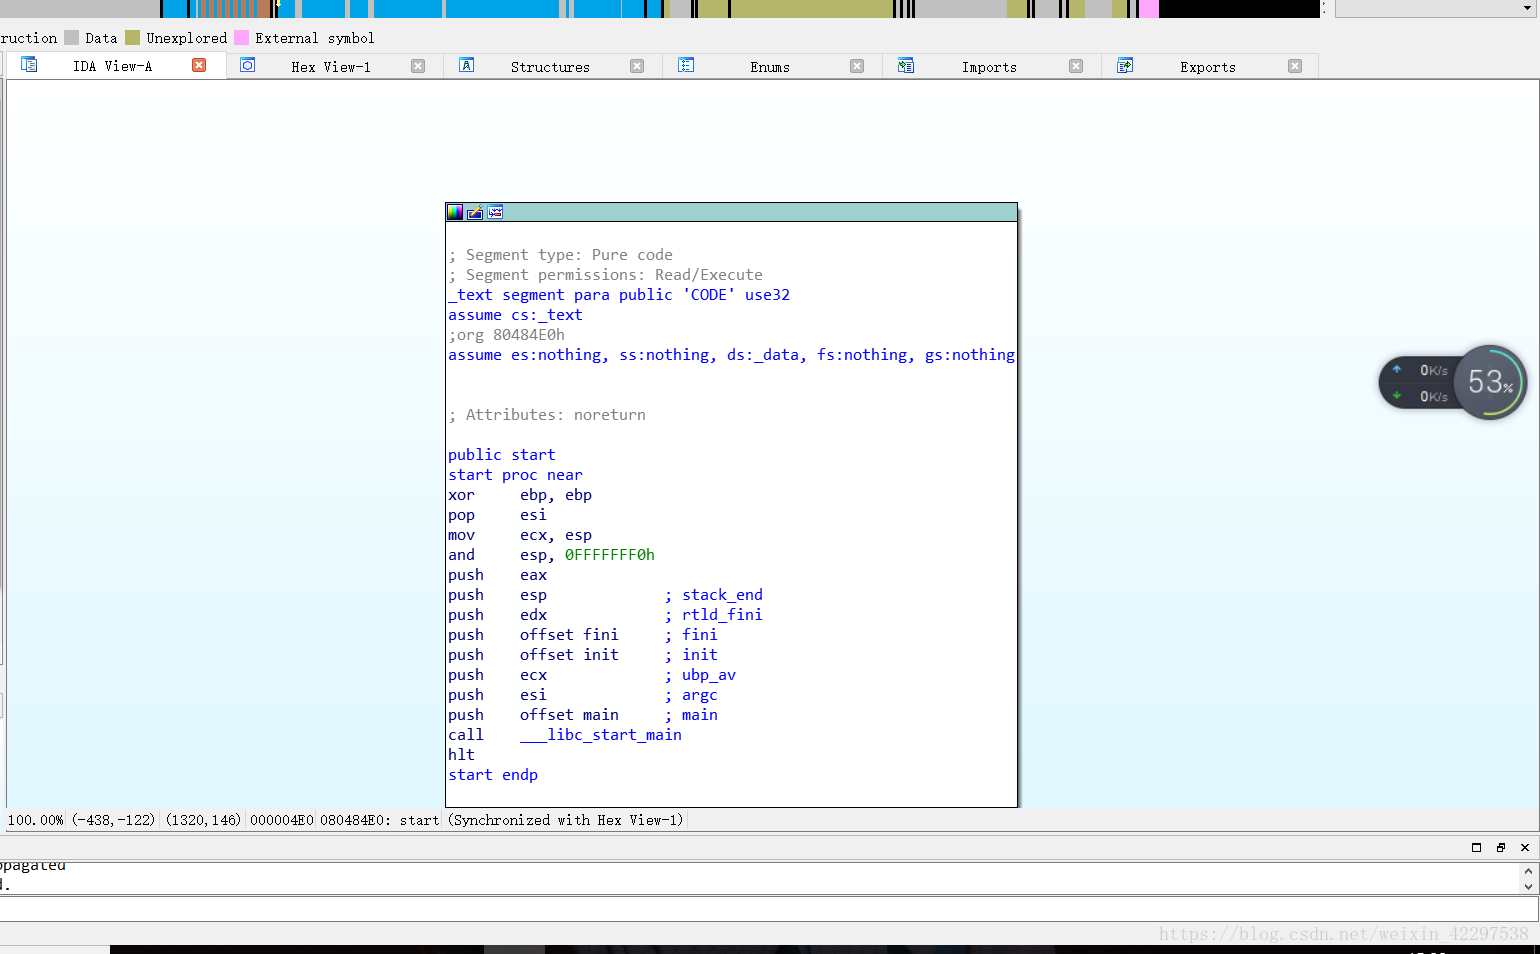This screenshot has width=1540, height=954.
Task: Set node color on graph block header
Action: [455, 212]
